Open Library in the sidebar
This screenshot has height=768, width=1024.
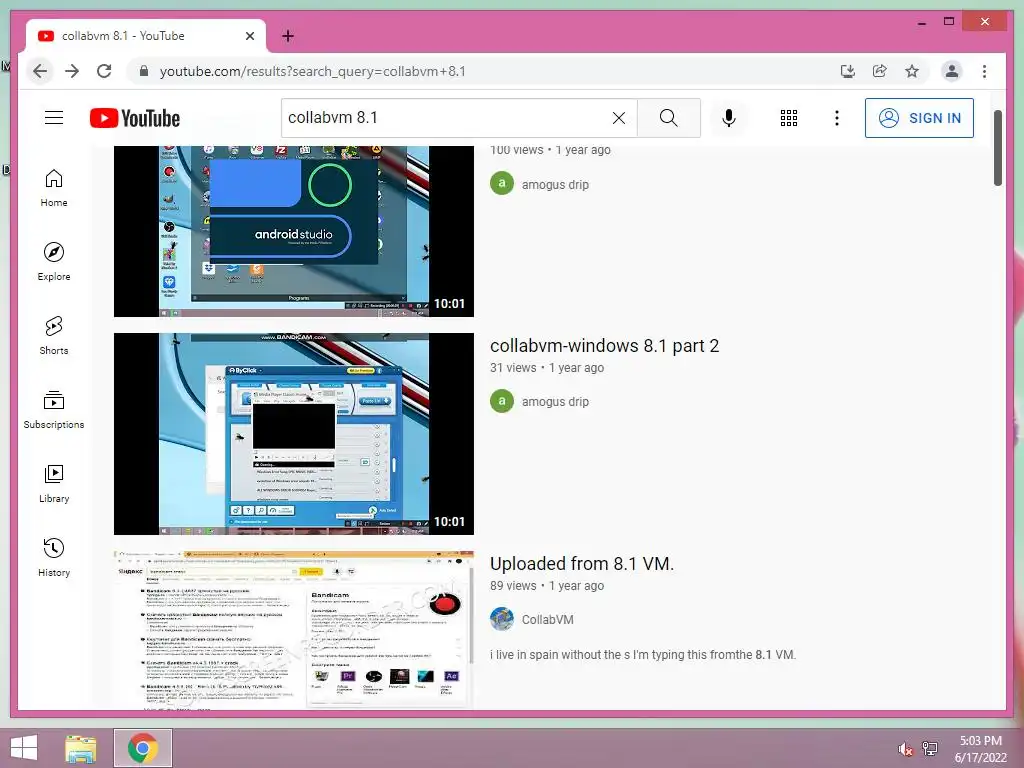pyautogui.click(x=54, y=483)
